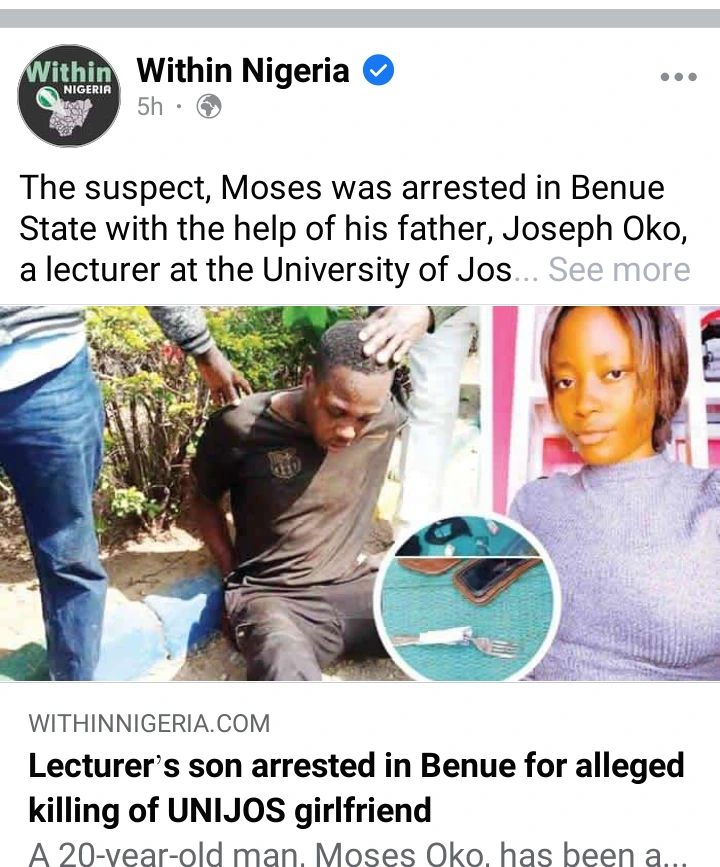Click the circular phone and fork inset
The image size is (720, 867).
pyautogui.click(x=467, y=597)
